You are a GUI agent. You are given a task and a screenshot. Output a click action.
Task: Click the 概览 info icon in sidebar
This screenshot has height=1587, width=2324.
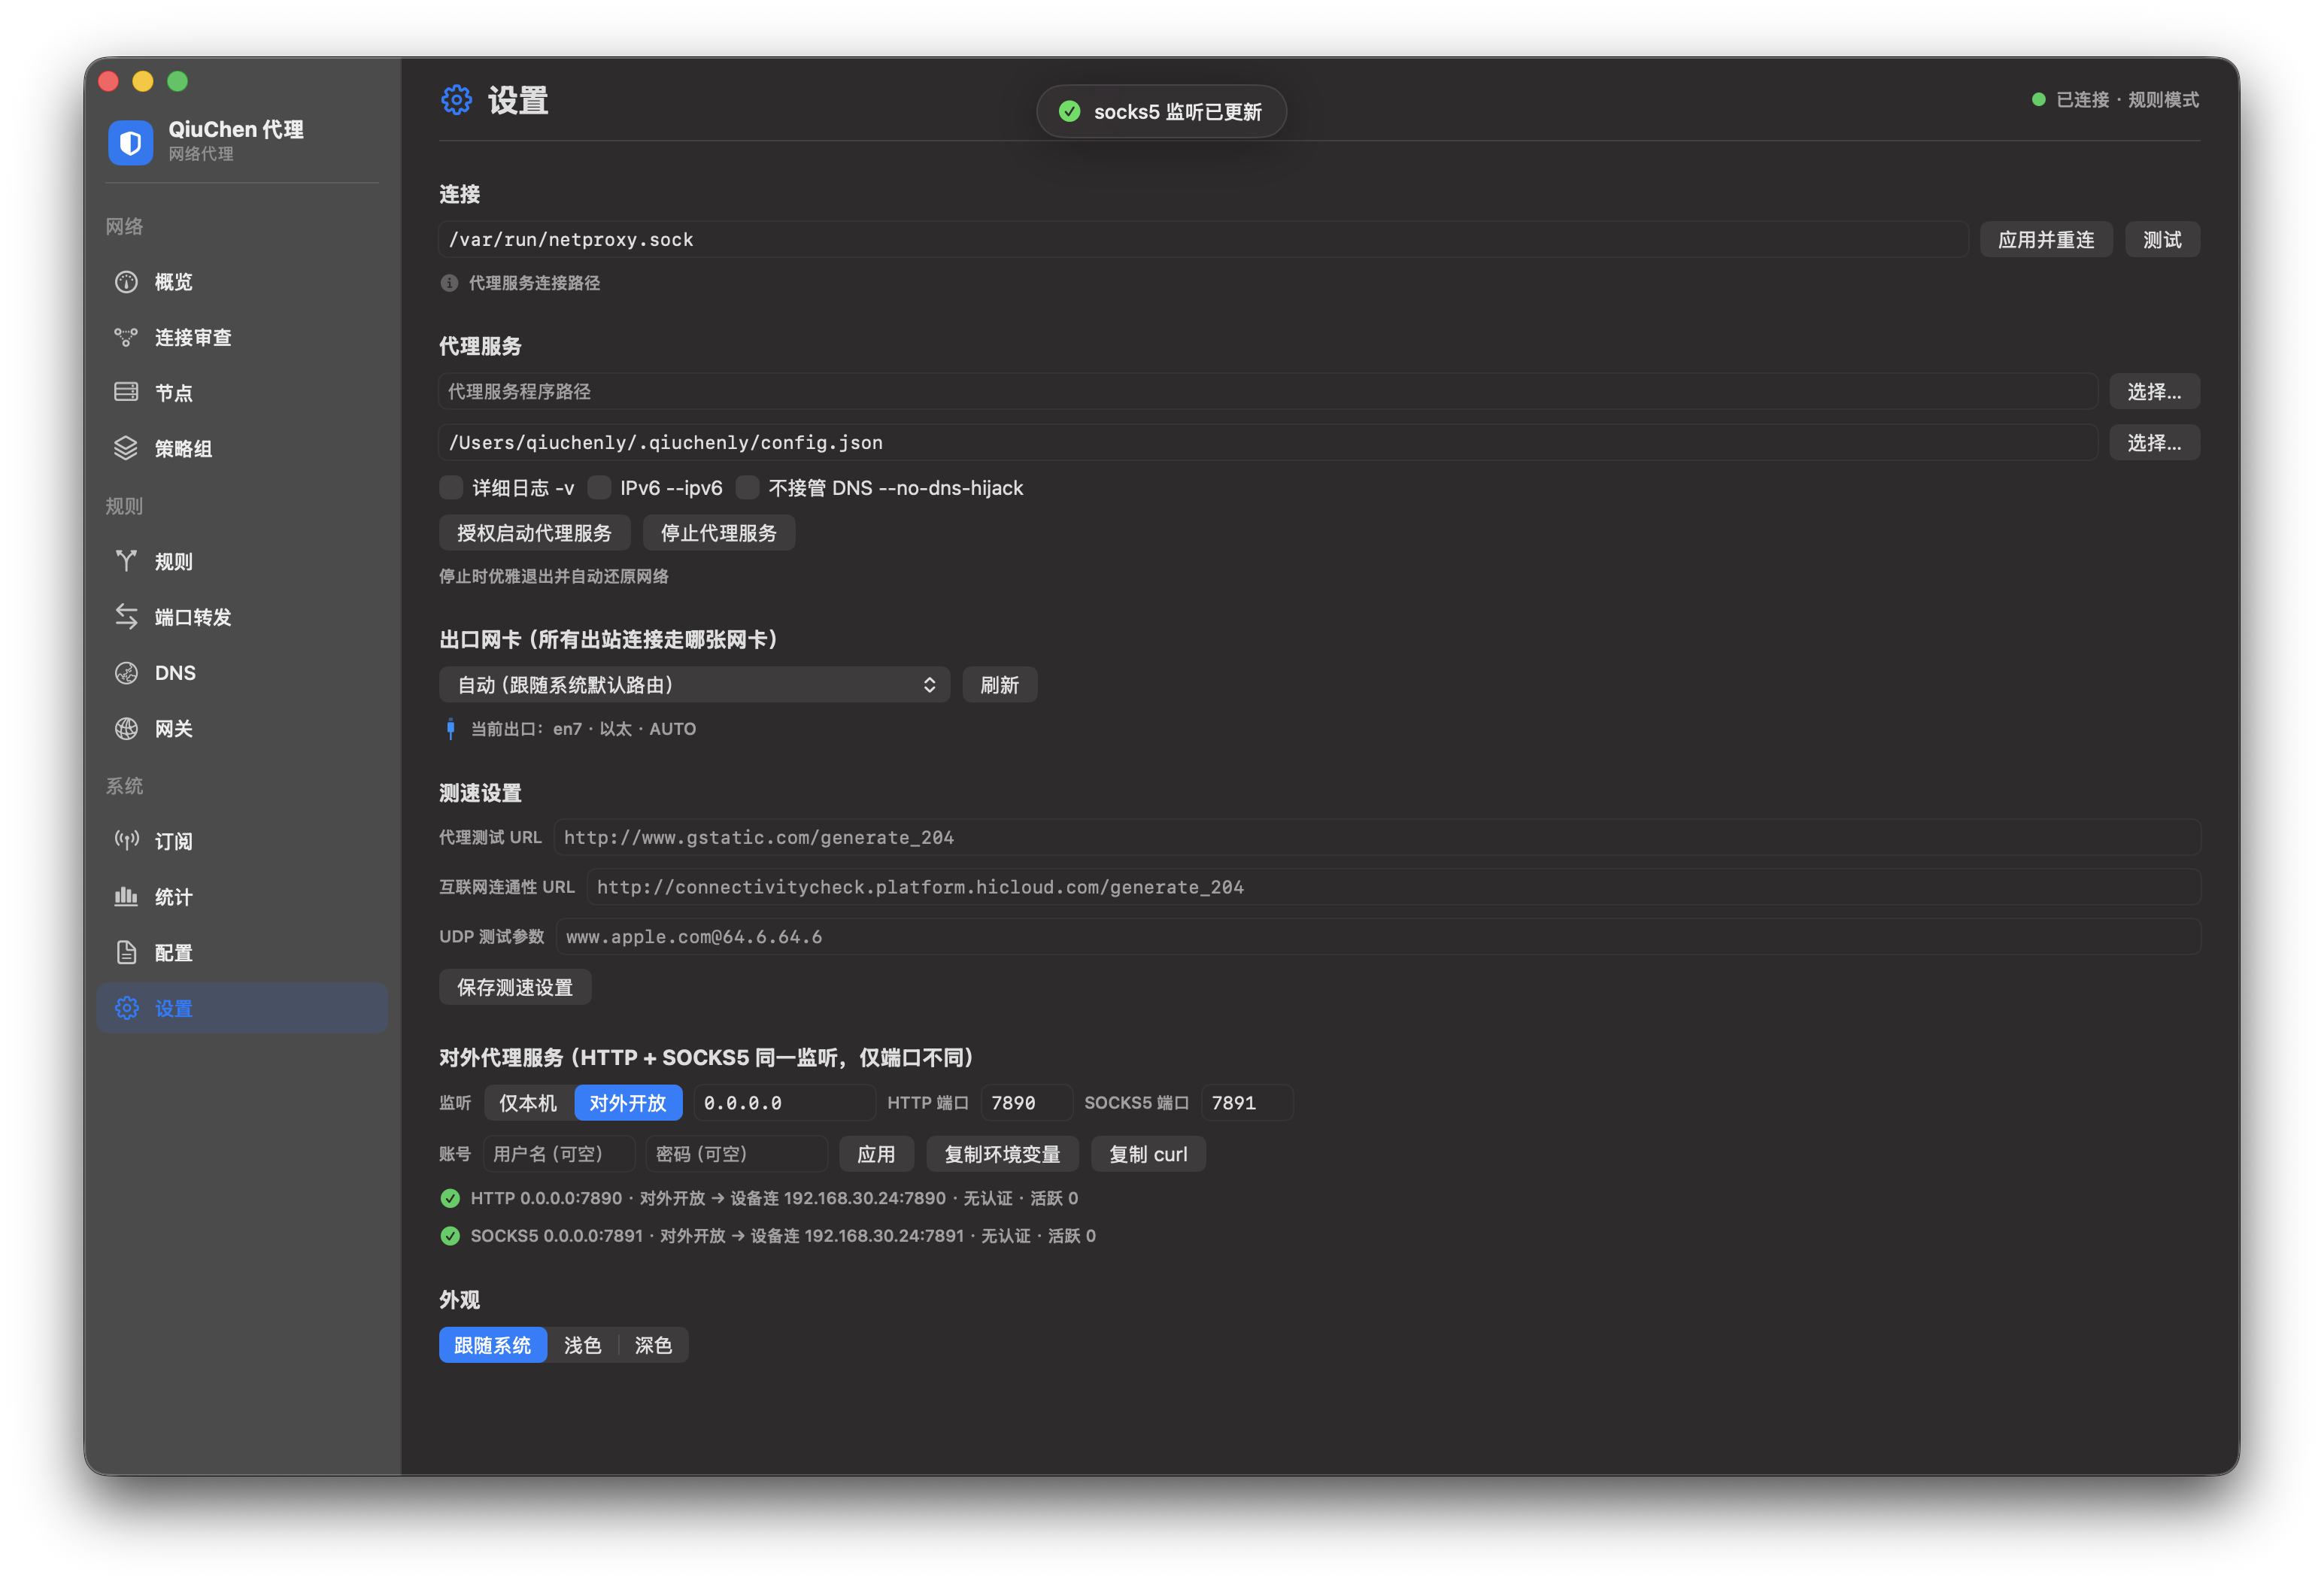point(126,282)
